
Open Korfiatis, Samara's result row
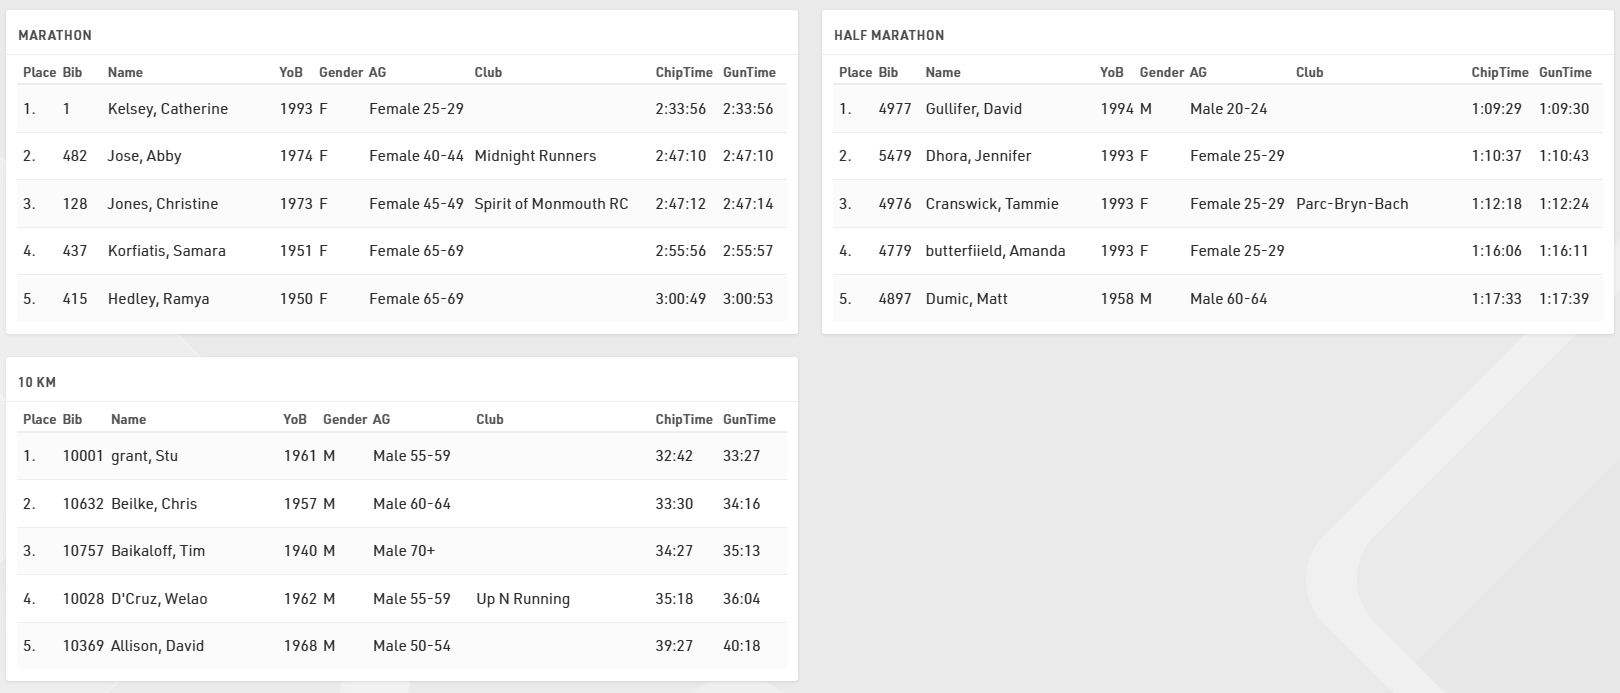coord(166,251)
